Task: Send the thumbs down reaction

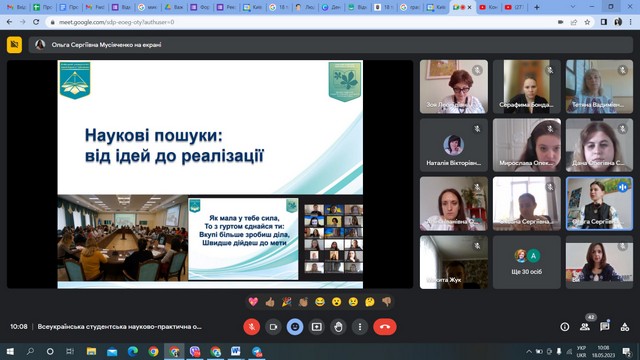Action: coord(387,302)
